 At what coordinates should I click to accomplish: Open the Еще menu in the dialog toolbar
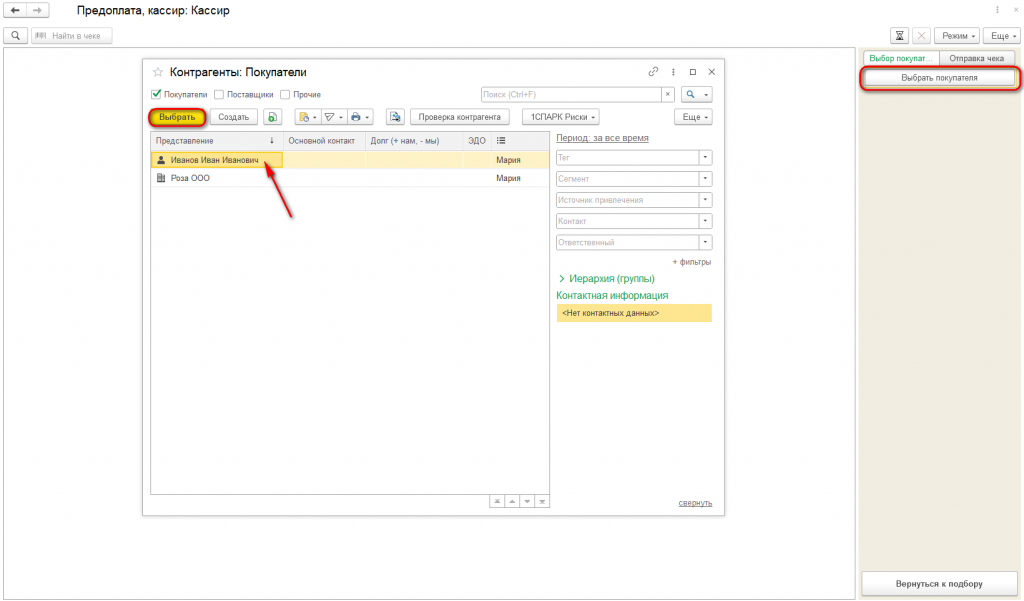(x=693, y=118)
